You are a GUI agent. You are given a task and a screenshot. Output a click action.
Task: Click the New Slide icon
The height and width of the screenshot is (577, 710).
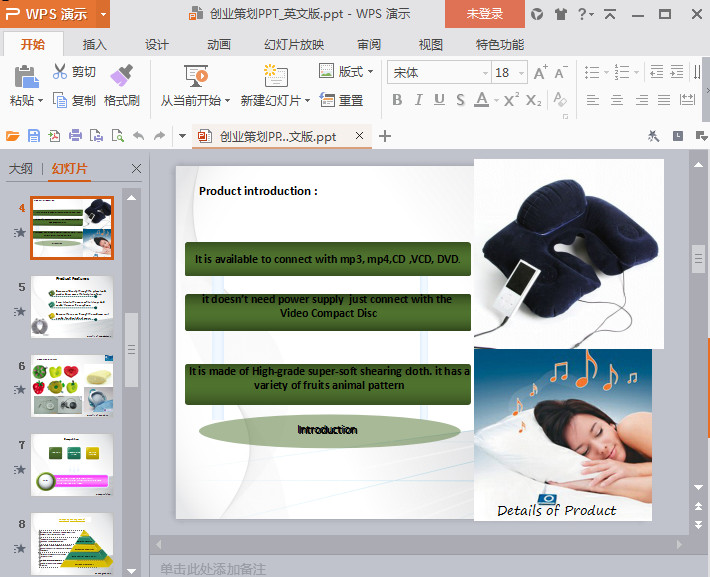tap(276, 75)
